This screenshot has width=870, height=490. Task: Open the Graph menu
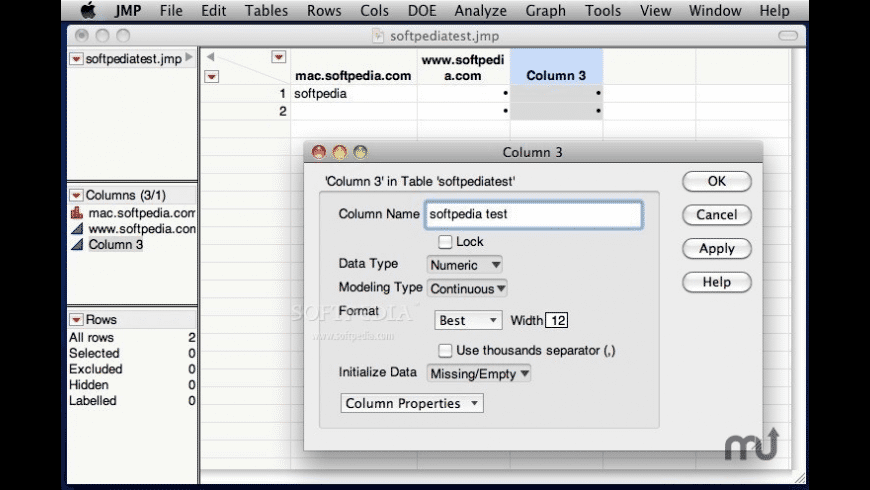pos(545,11)
